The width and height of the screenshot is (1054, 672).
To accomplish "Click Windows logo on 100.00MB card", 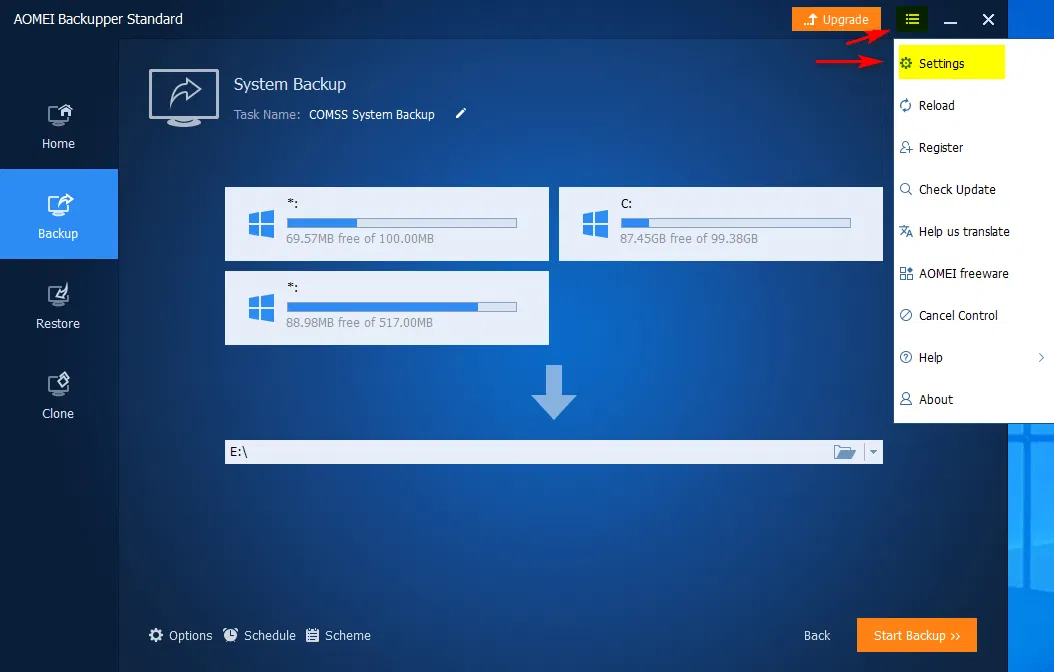I will [261, 224].
